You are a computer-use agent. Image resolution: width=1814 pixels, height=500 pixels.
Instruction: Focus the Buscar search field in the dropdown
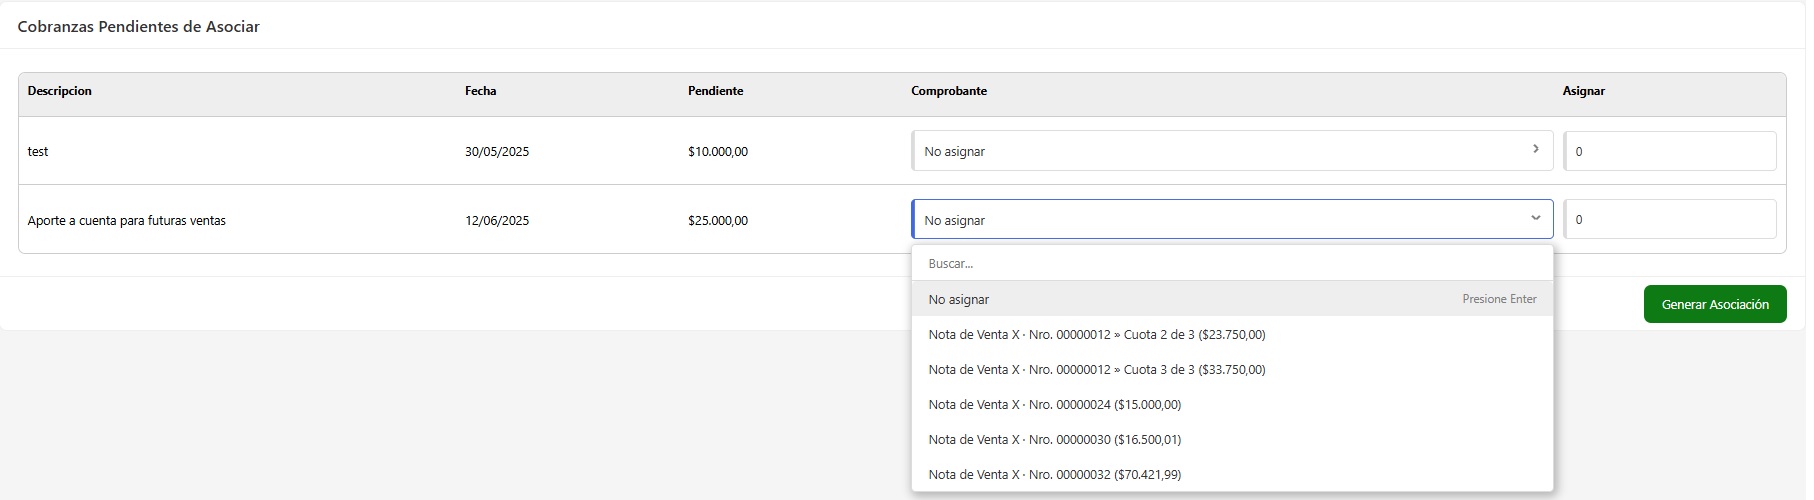click(x=1230, y=264)
